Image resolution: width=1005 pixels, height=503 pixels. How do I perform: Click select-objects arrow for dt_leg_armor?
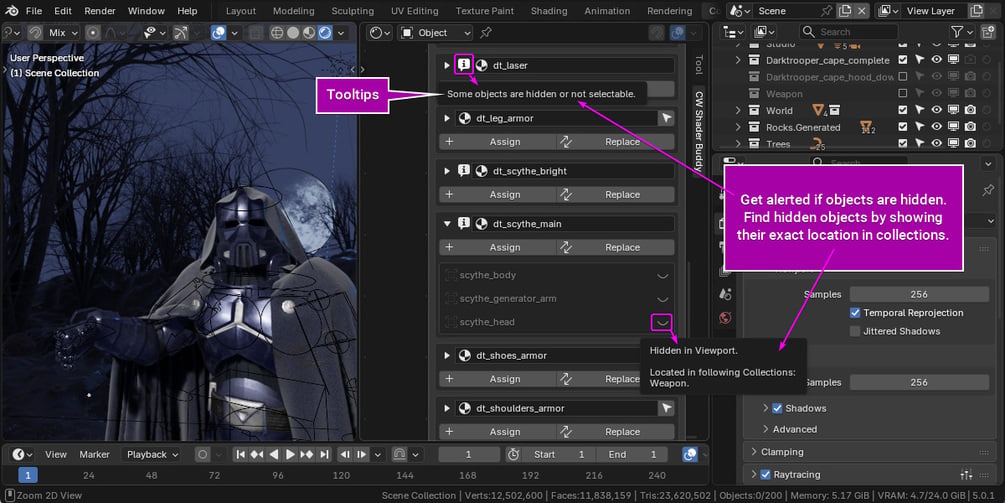tap(667, 119)
